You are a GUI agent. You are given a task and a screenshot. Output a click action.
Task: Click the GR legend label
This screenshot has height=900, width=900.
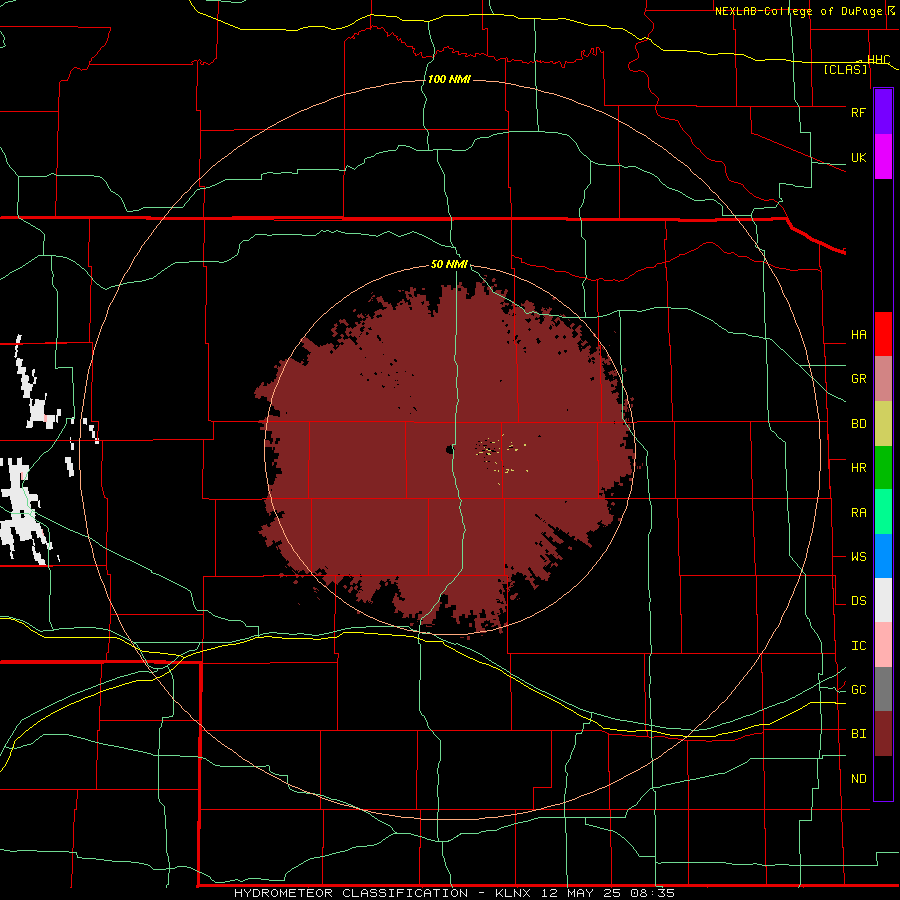pos(858,379)
